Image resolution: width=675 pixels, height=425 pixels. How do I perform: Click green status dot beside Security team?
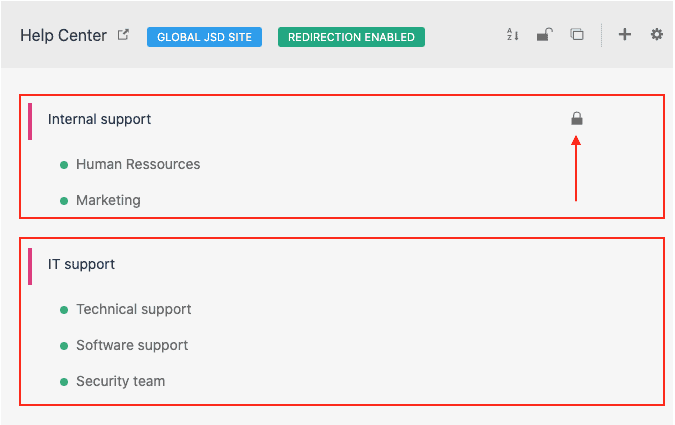64,381
